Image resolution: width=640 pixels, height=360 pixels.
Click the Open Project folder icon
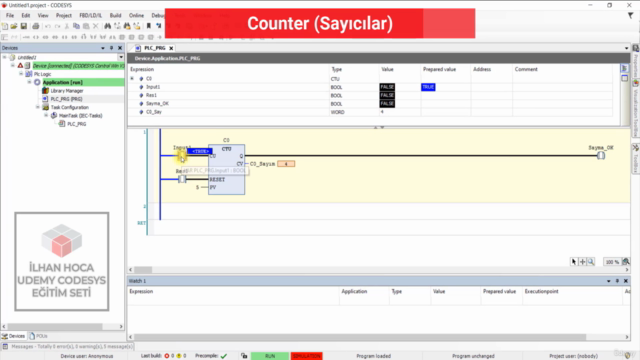pos(14,26)
